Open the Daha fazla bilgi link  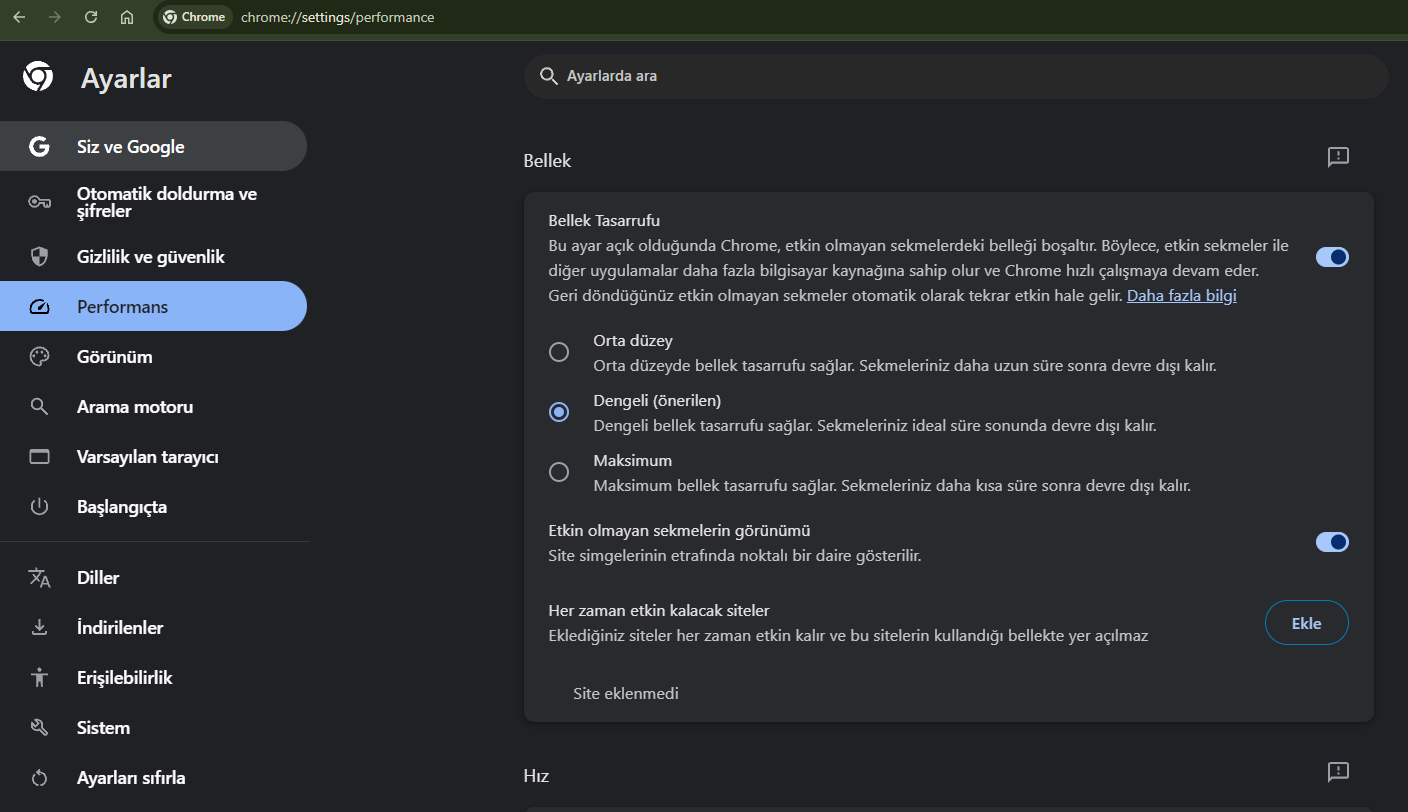pyautogui.click(x=1182, y=296)
